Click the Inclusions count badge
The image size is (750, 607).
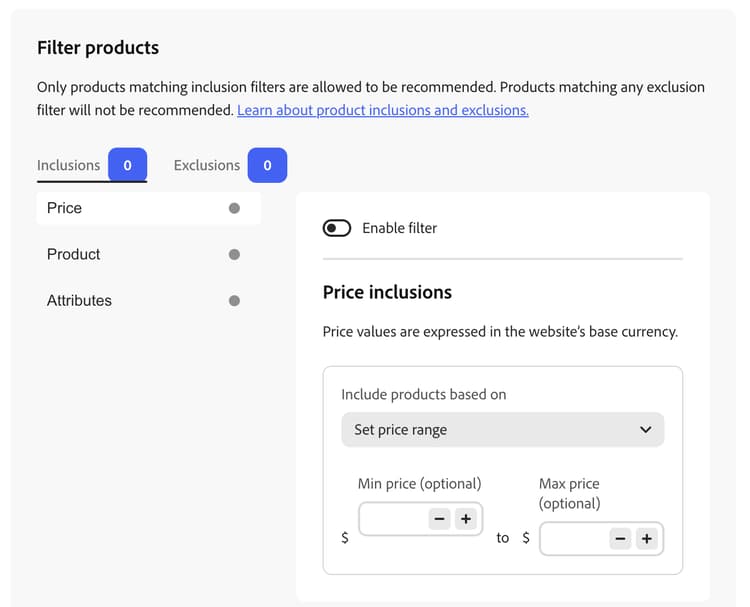pos(127,165)
